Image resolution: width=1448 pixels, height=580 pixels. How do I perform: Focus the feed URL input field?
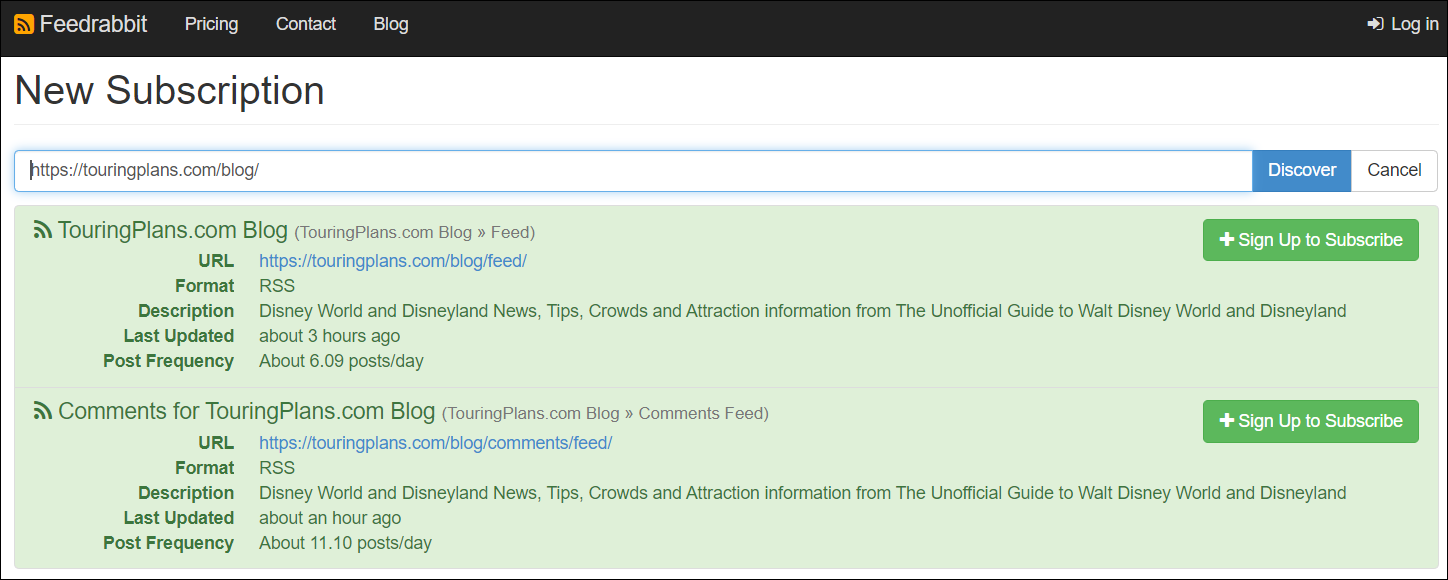633,170
